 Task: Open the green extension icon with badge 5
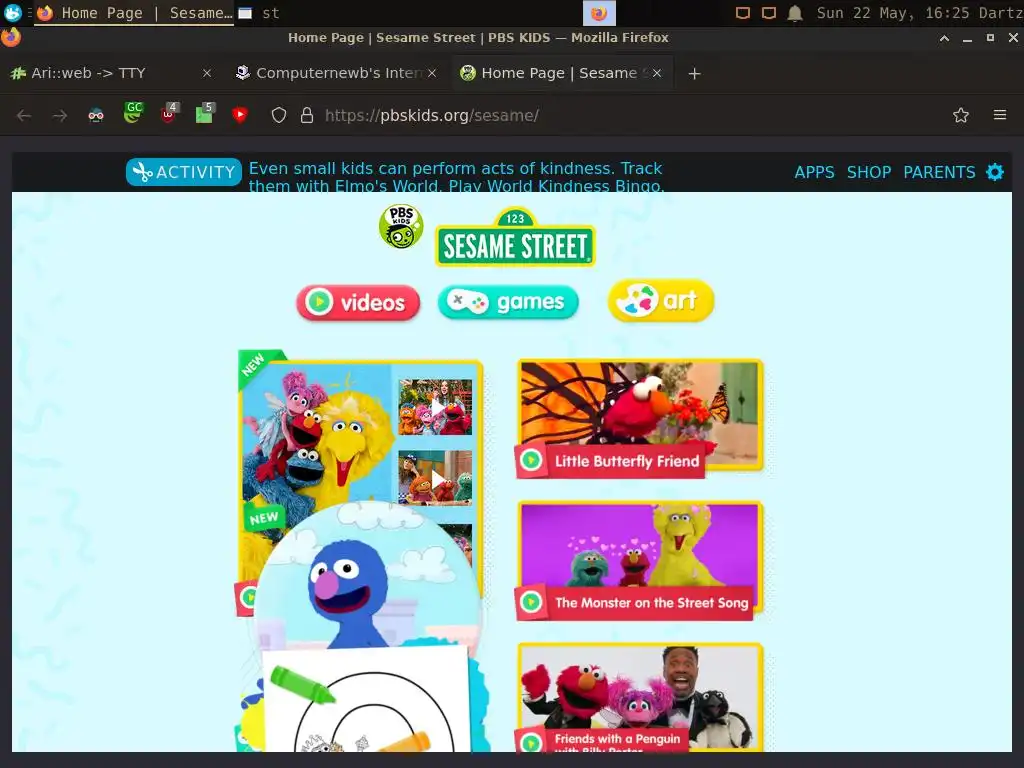pyautogui.click(x=204, y=113)
